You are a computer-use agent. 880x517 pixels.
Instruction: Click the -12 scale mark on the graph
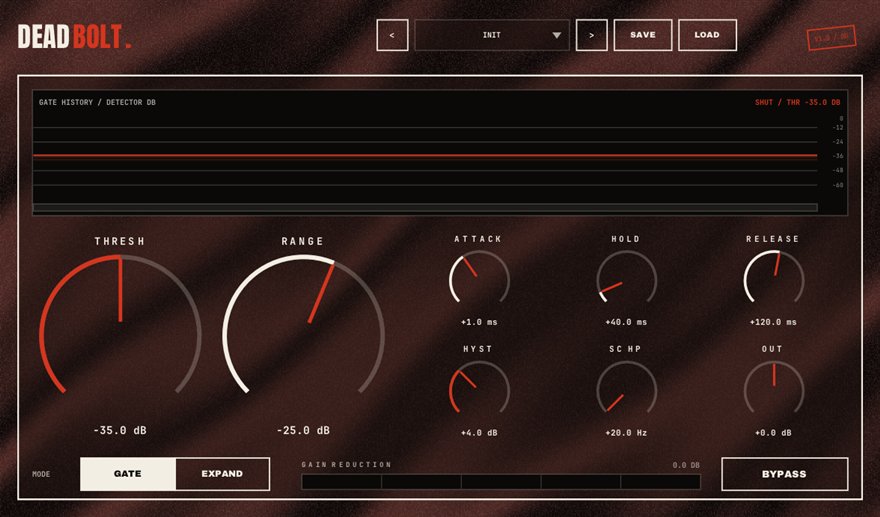838,128
